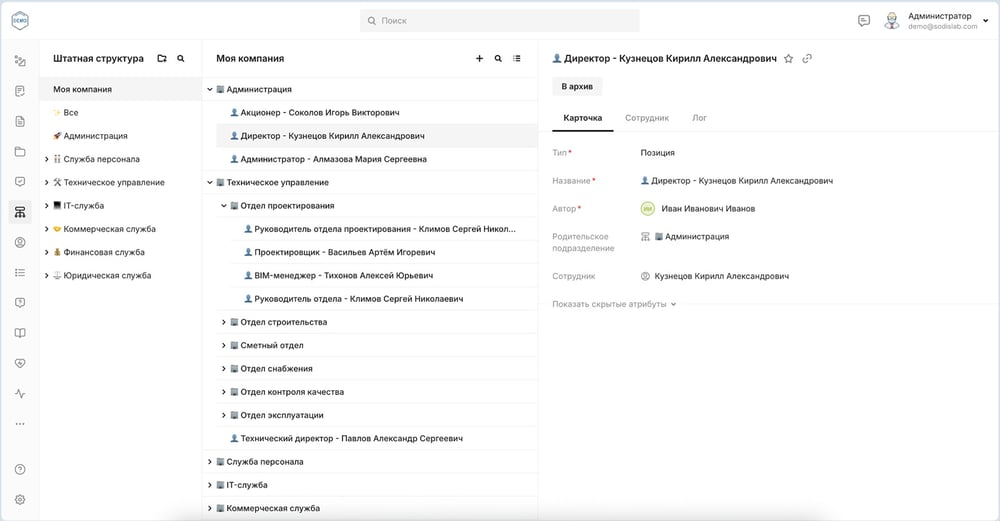Viewport: 1000px width, 521px height.
Task: Click the Administrator avatar icon
Action: tap(892, 20)
